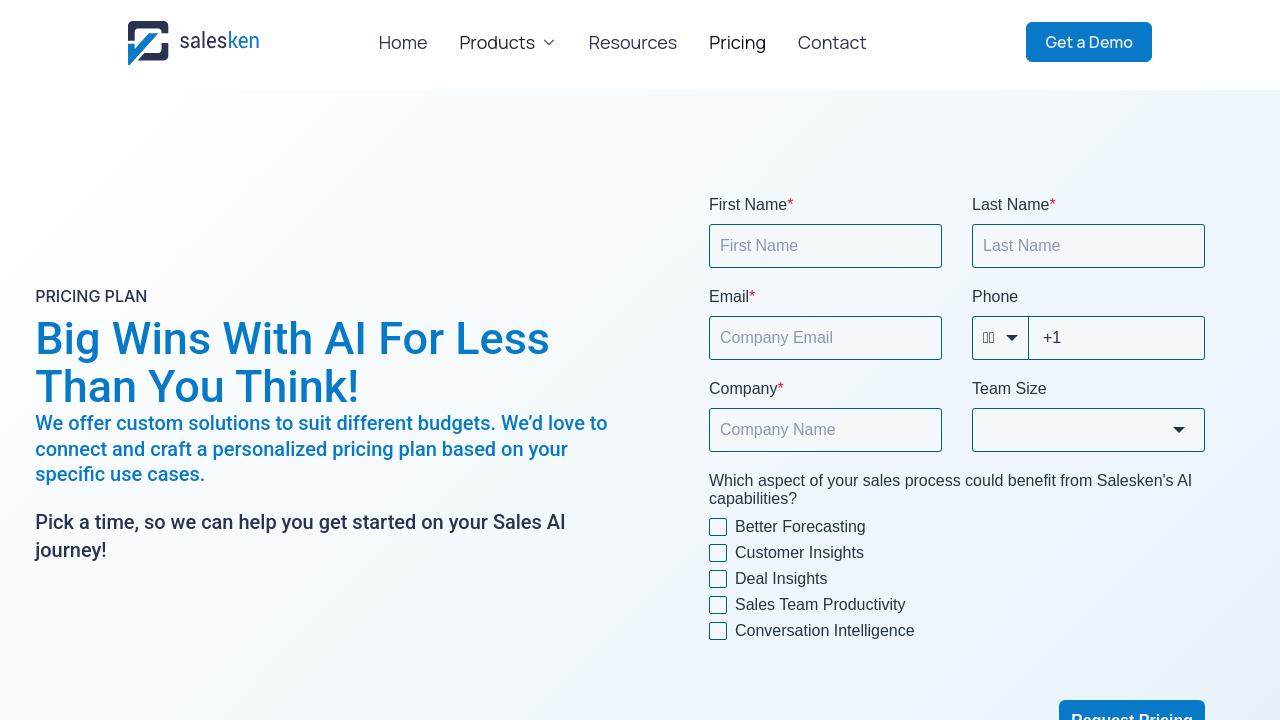This screenshot has width=1280, height=720.
Task: Click into the Last Name field
Action: pos(1088,246)
